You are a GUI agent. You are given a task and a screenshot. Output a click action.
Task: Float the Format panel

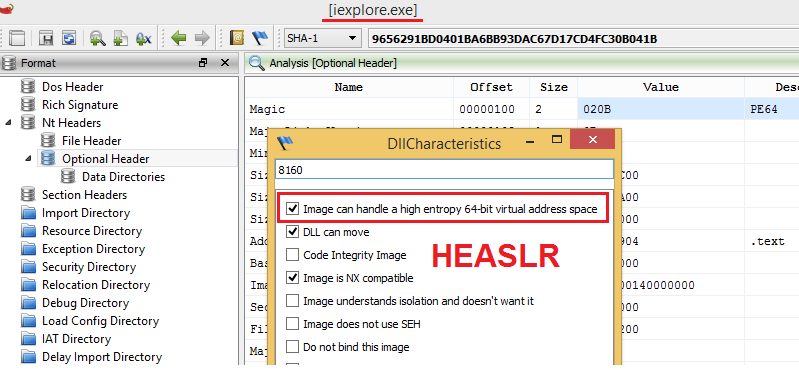(x=203, y=63)
